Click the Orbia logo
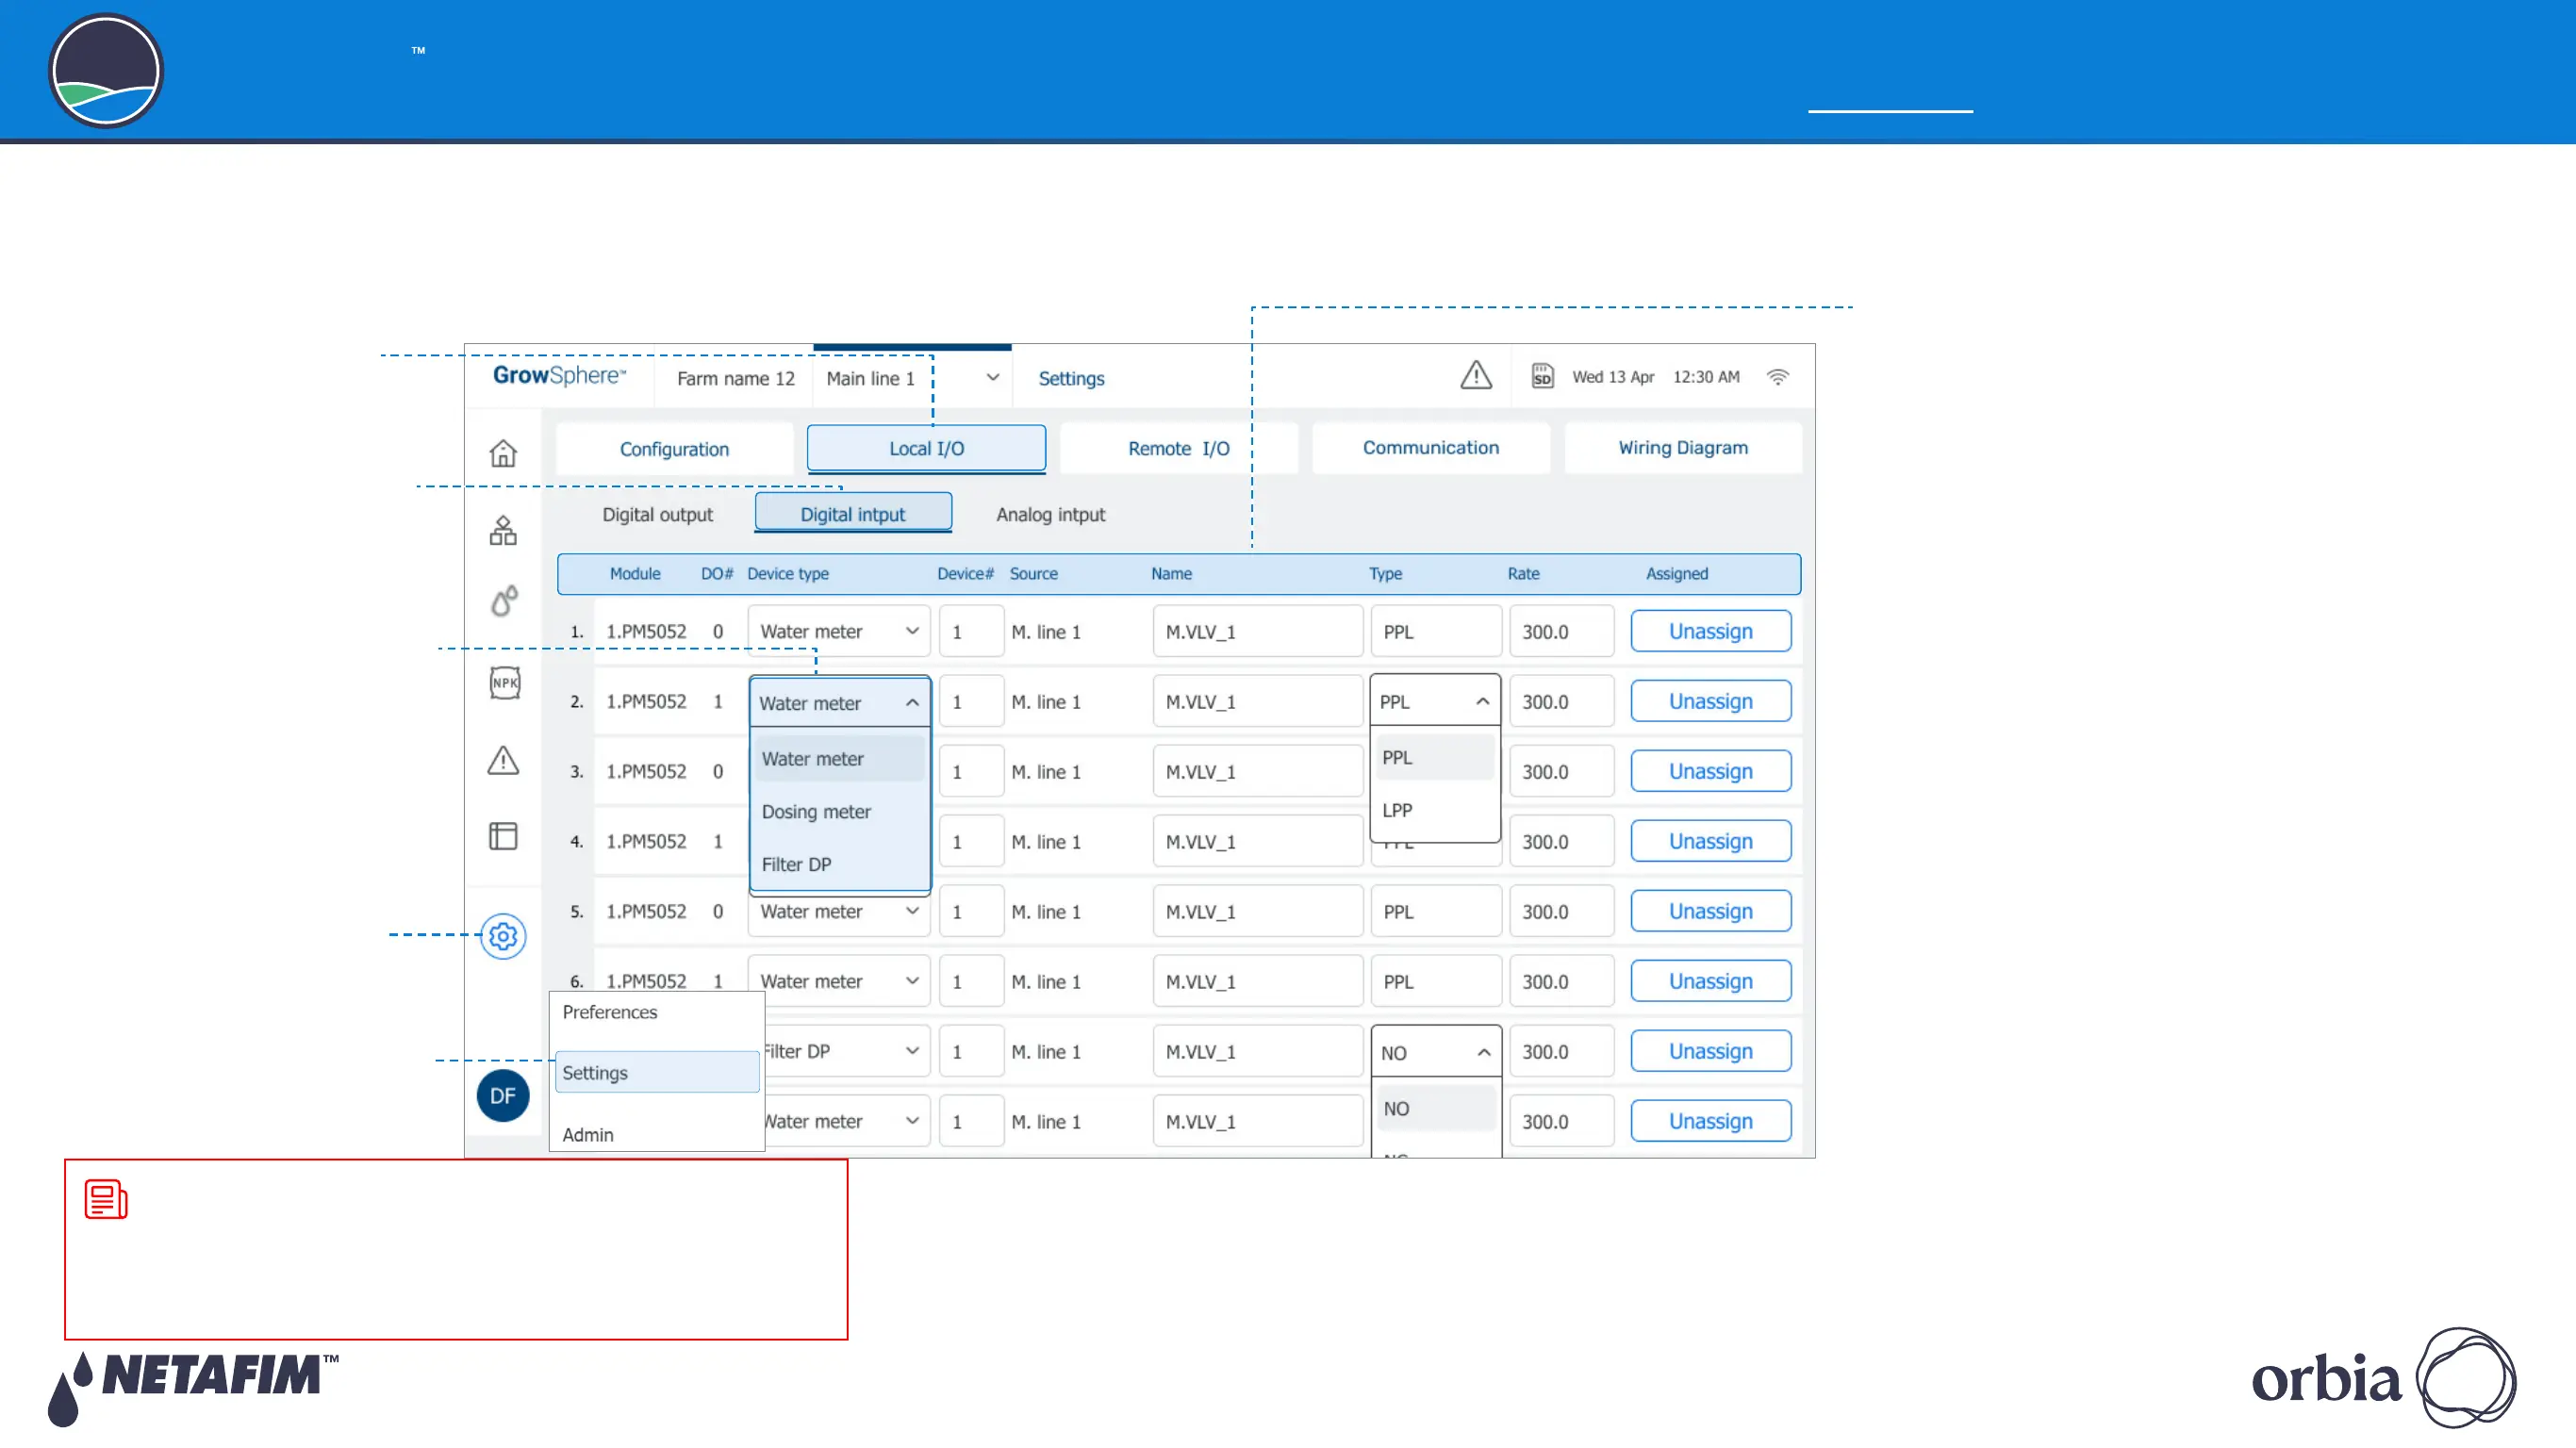The height and width of the screenshot is (1448, 2576). [x=2383, y=1377]
